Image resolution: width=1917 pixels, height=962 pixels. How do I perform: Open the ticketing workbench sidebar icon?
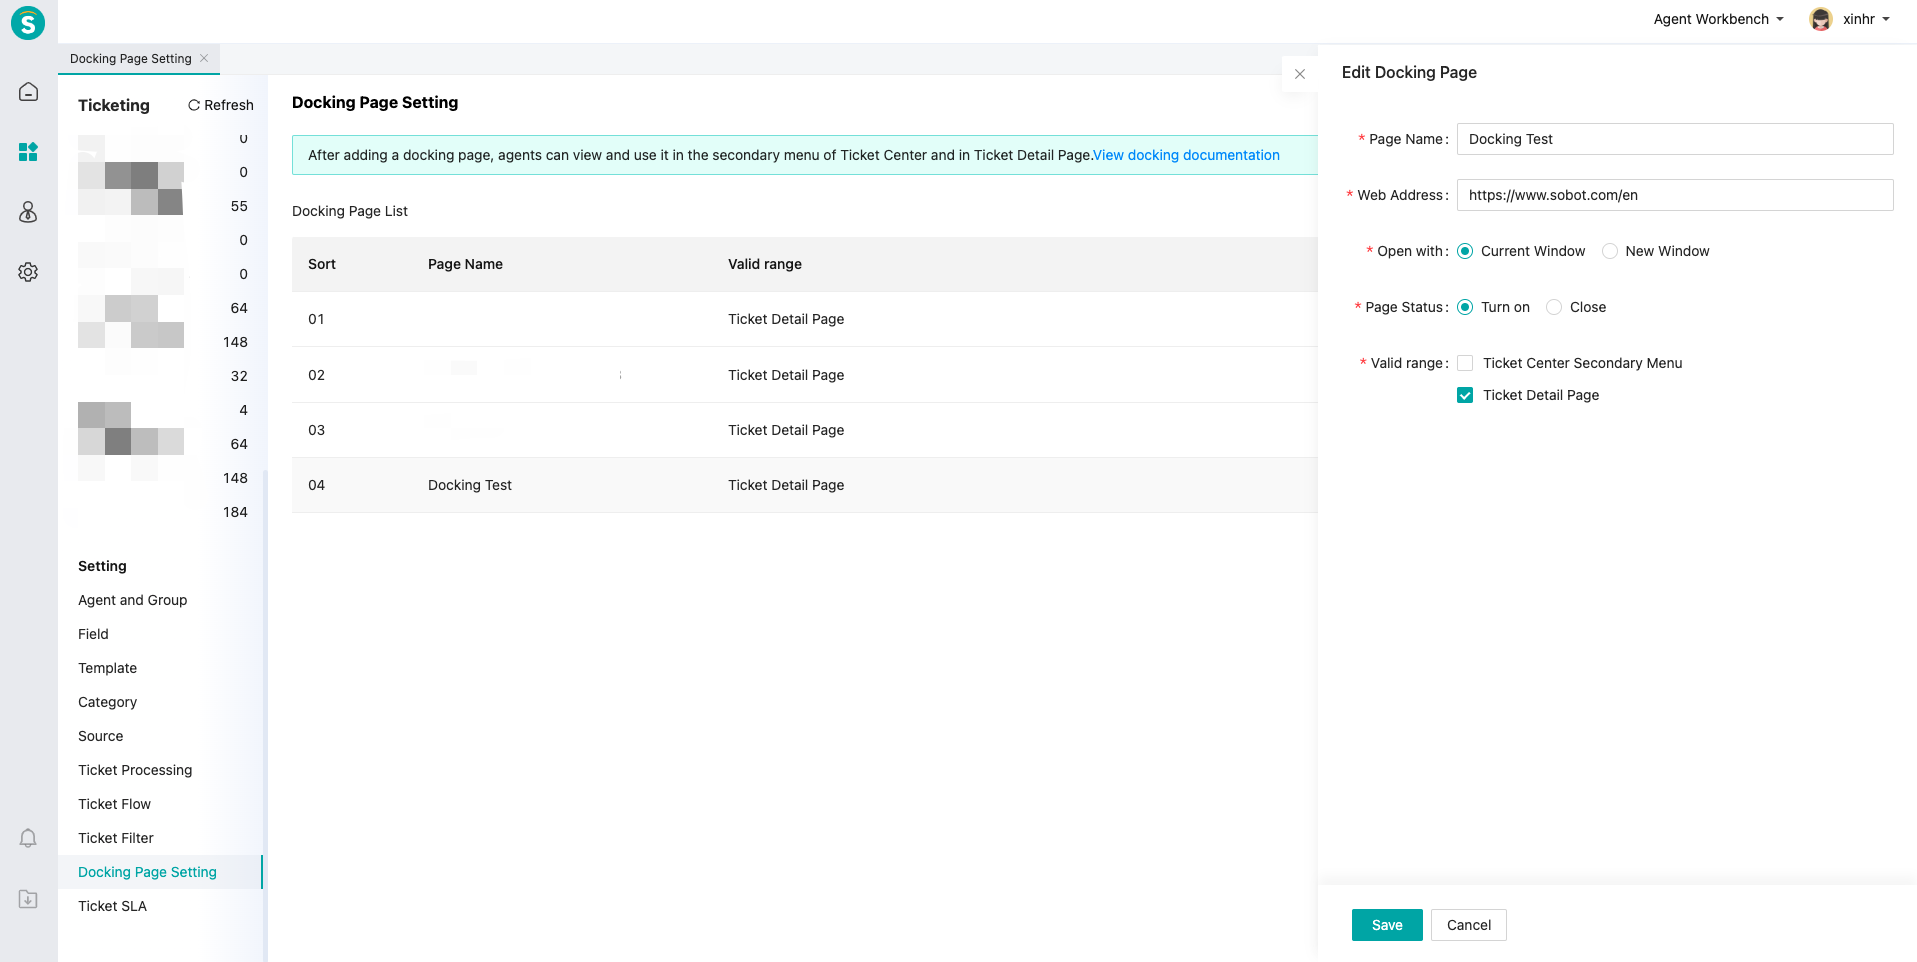(x=28, y=152)
